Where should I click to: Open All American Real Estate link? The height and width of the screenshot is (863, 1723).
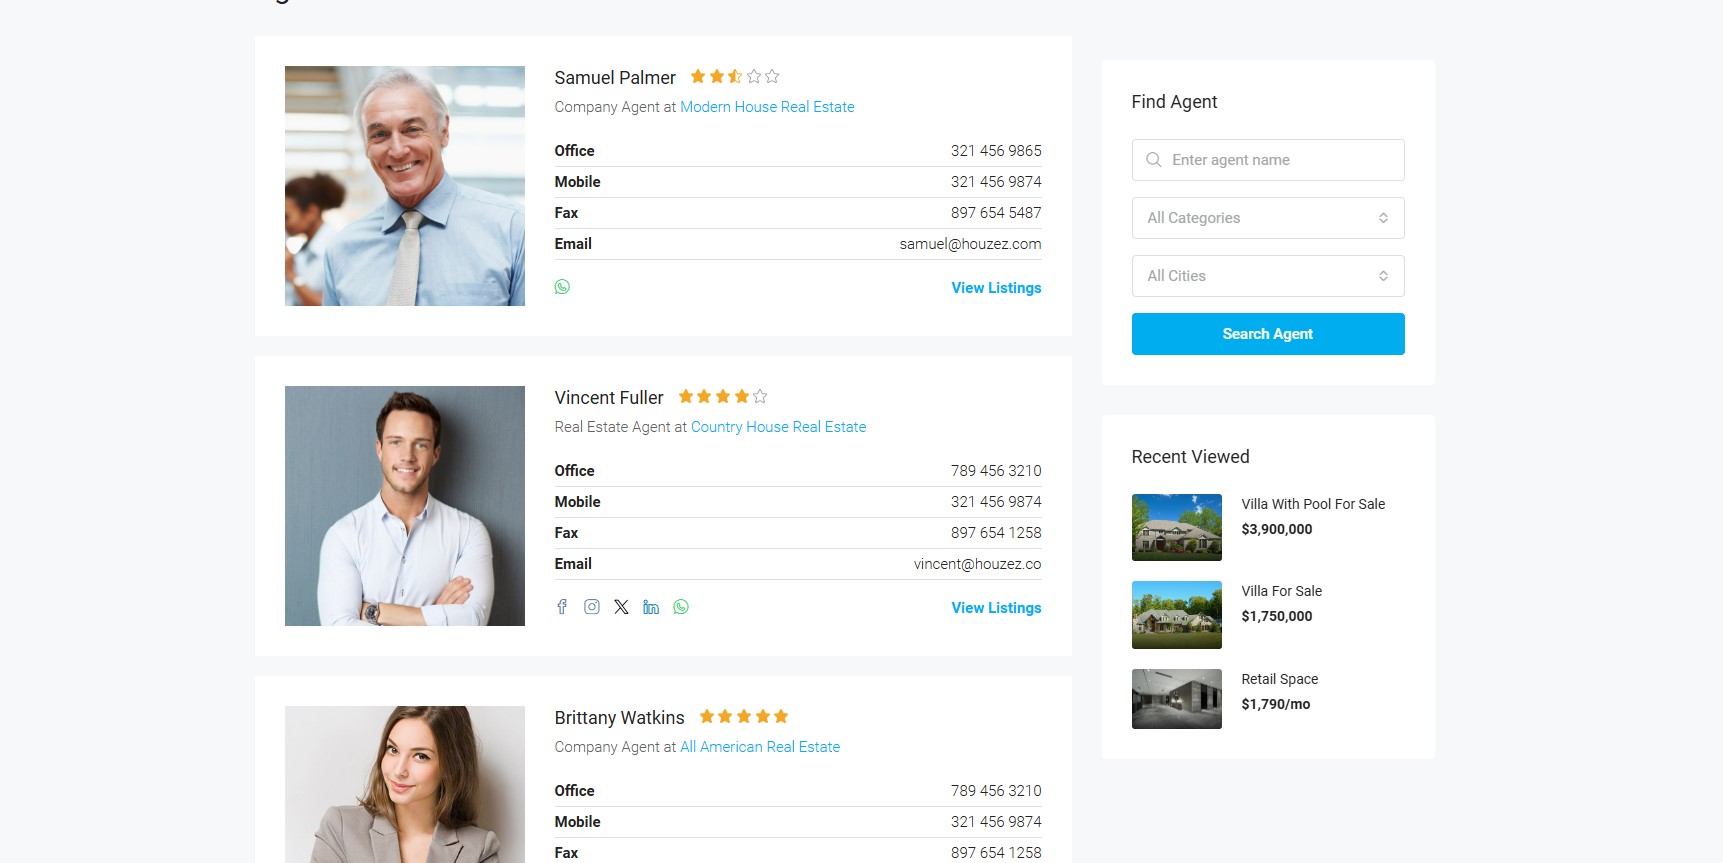760,747
